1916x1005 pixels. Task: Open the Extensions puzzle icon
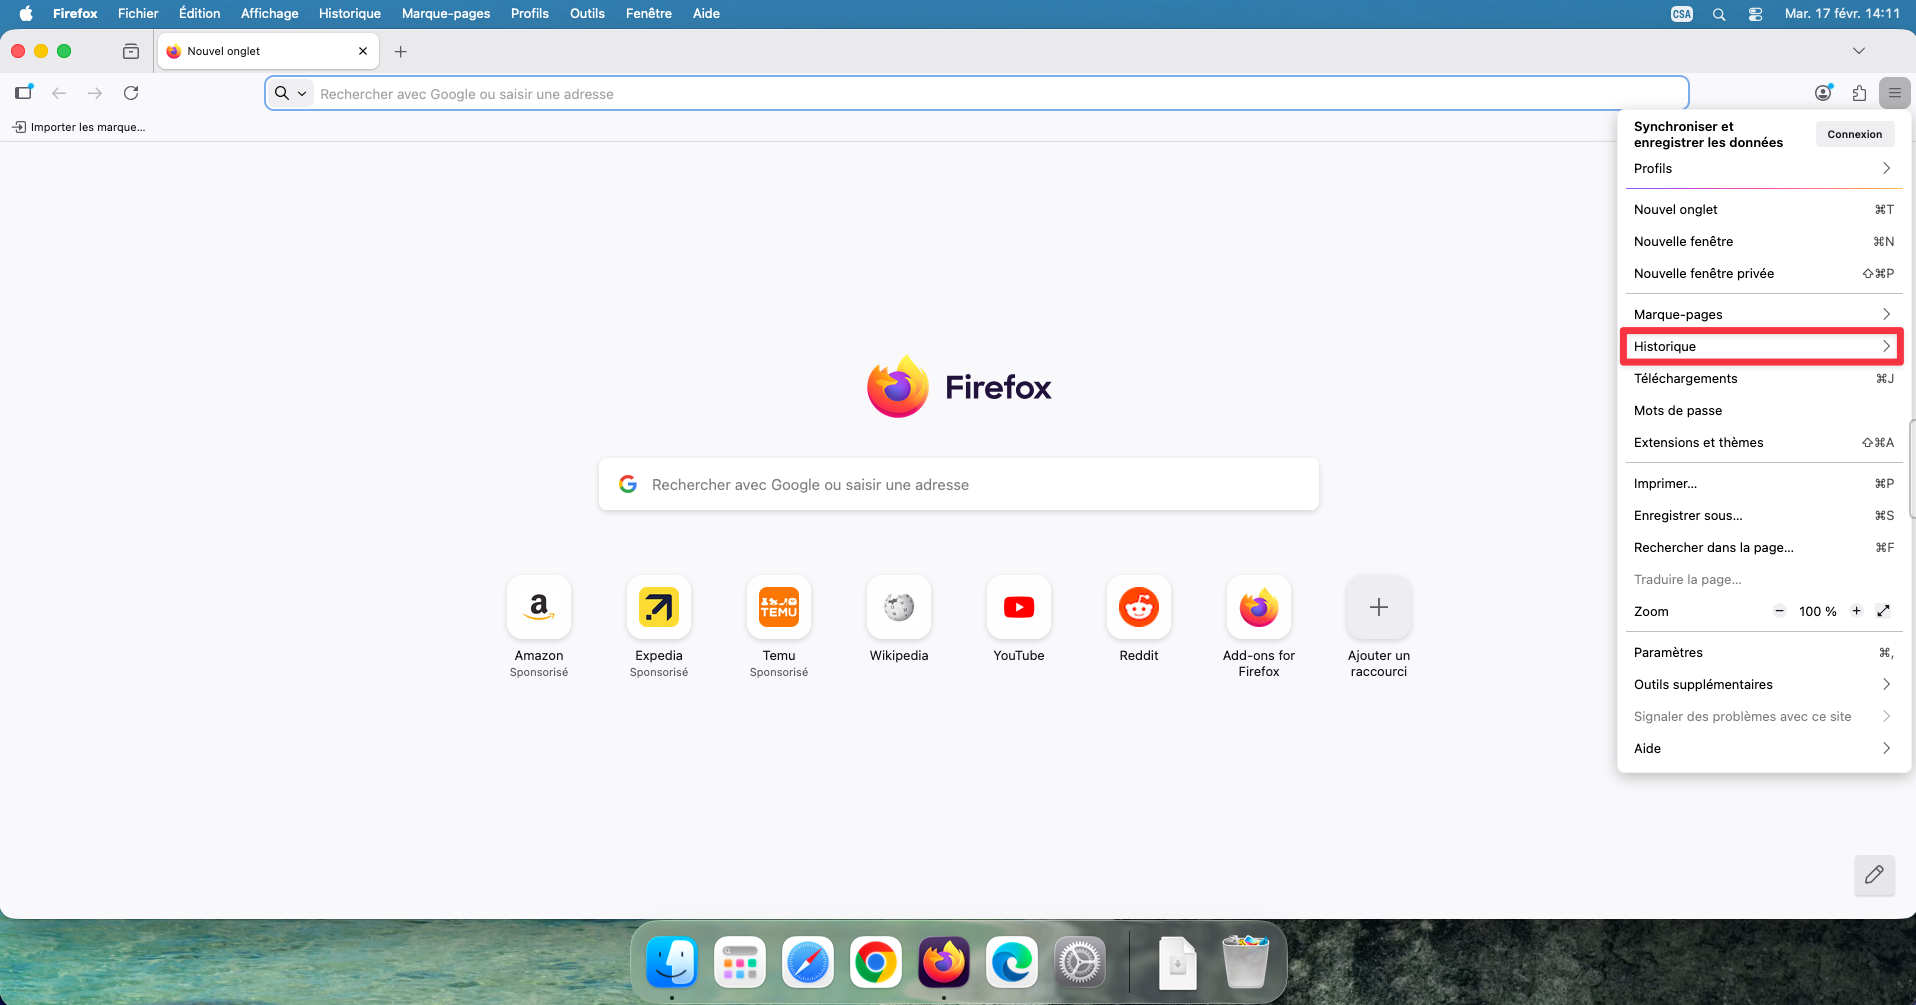point(1859,93)
